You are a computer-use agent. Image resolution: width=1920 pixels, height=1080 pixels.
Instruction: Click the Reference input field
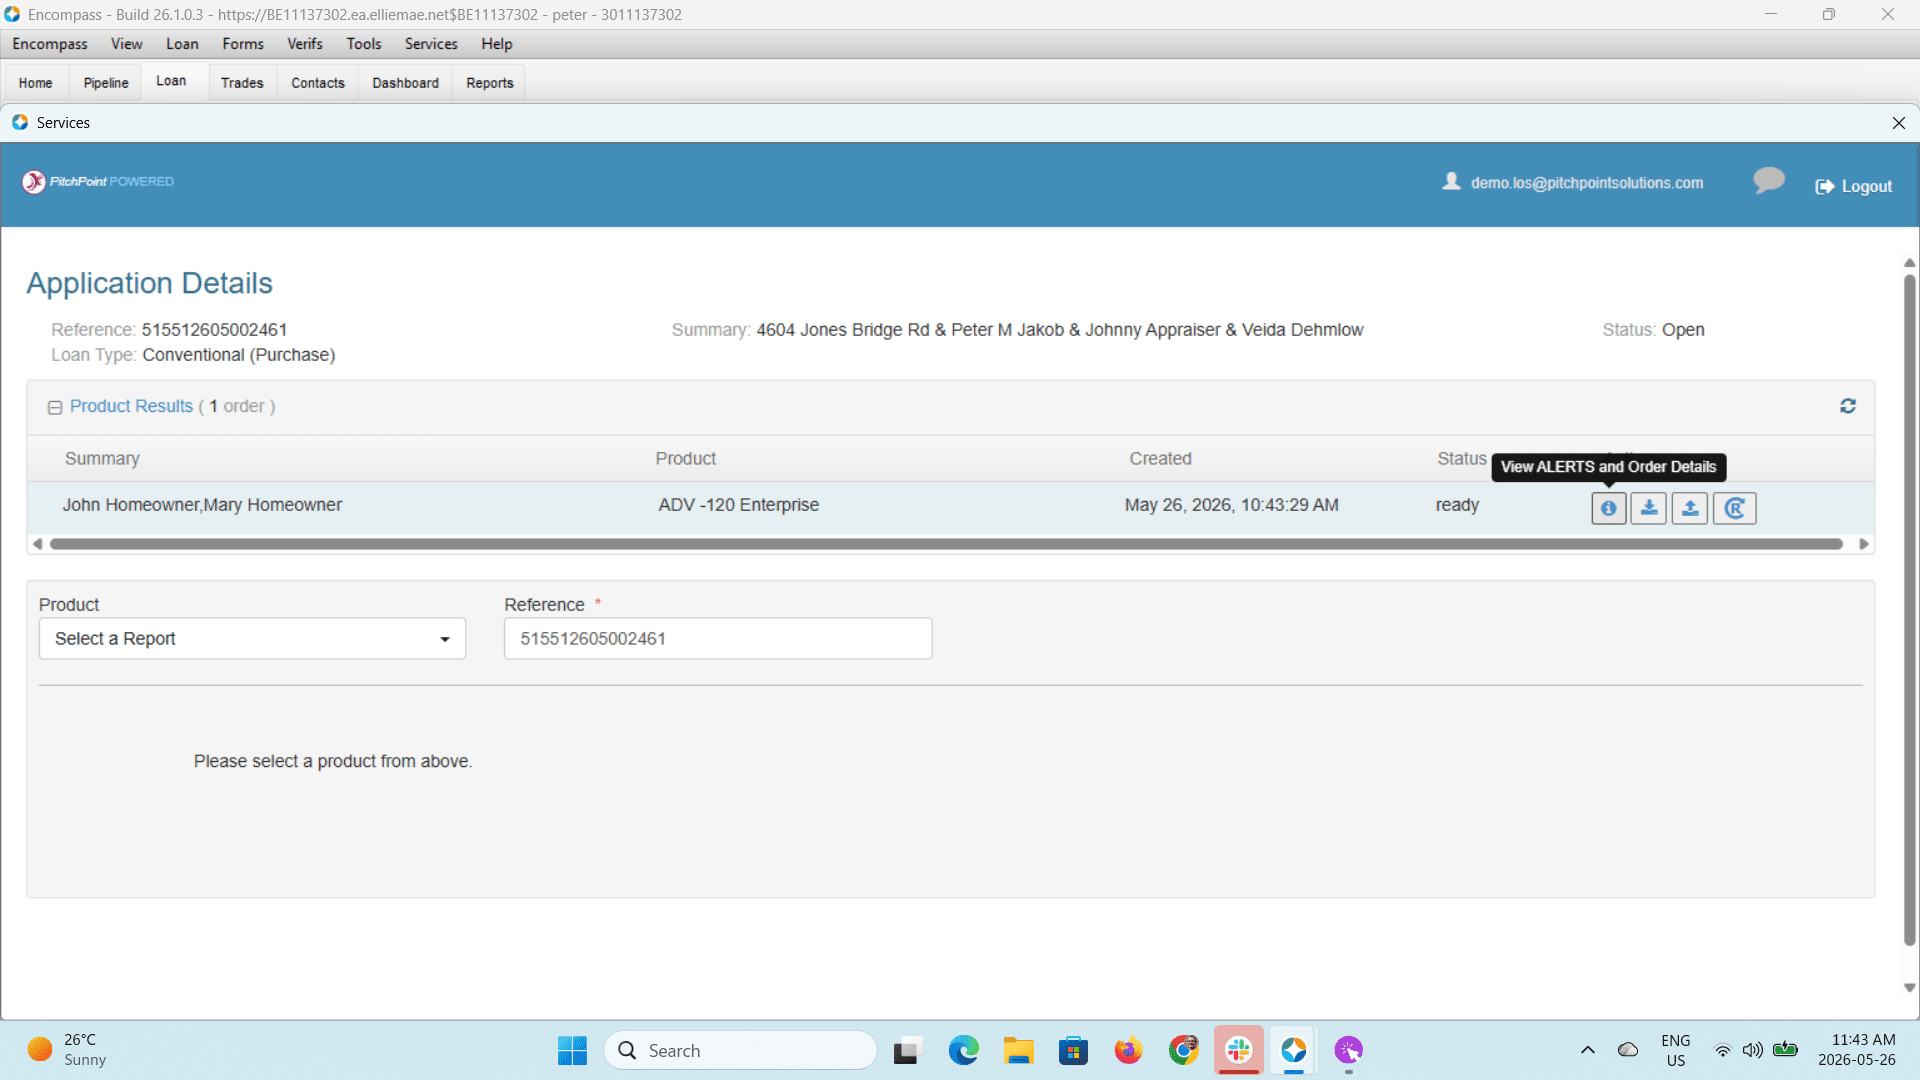click(718, 638)
